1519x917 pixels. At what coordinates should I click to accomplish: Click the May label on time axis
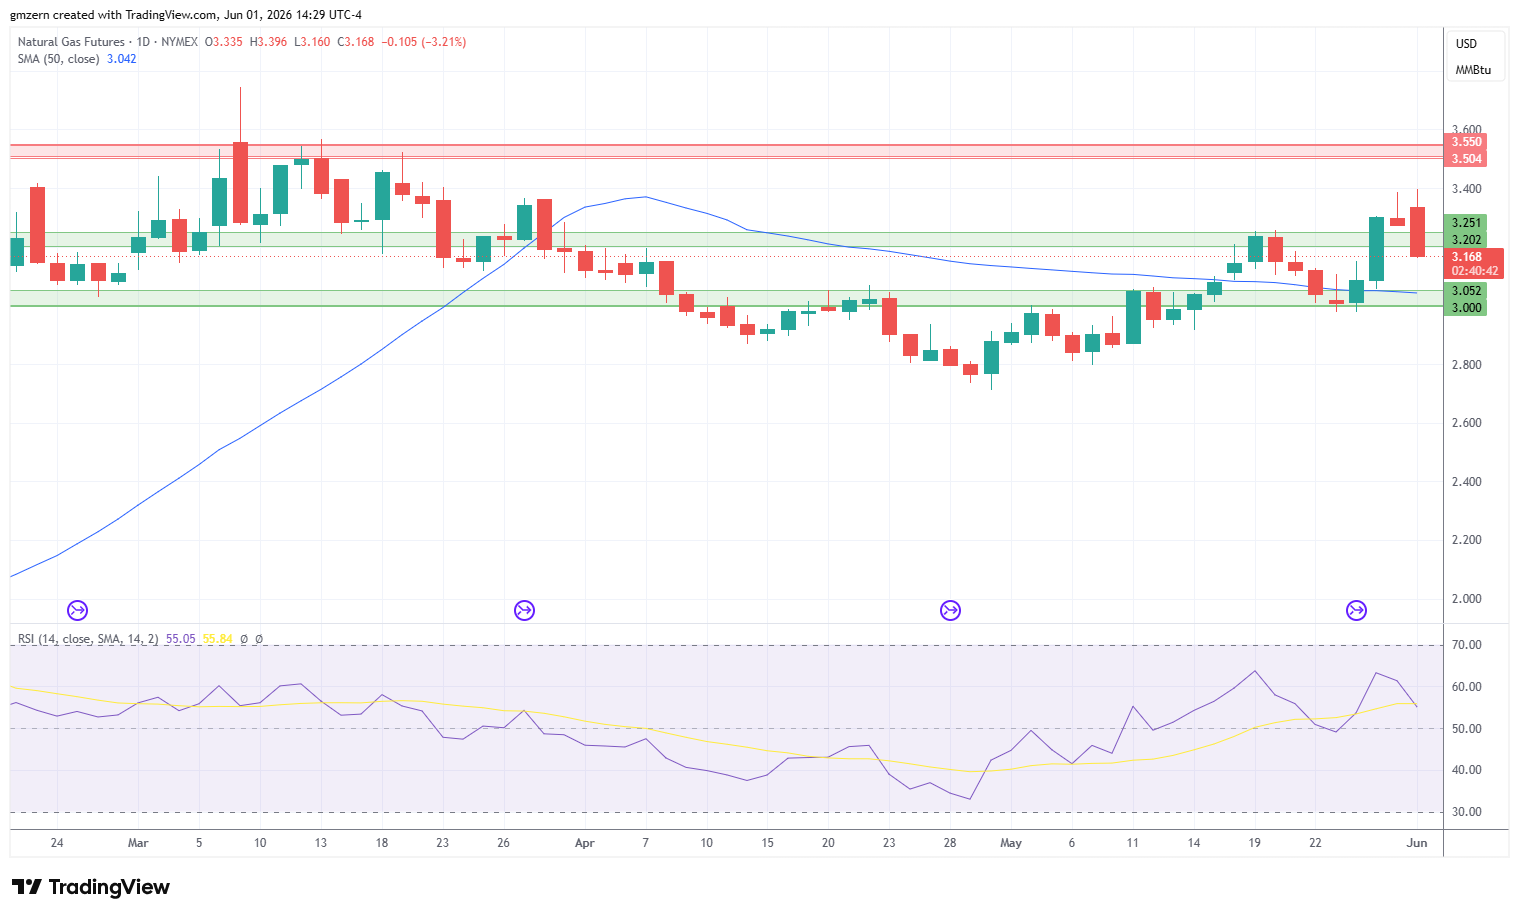1011,843
